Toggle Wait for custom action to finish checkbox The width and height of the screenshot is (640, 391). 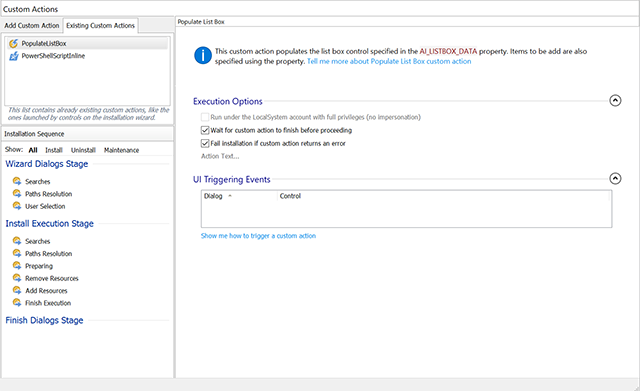[x=205, y=130]
